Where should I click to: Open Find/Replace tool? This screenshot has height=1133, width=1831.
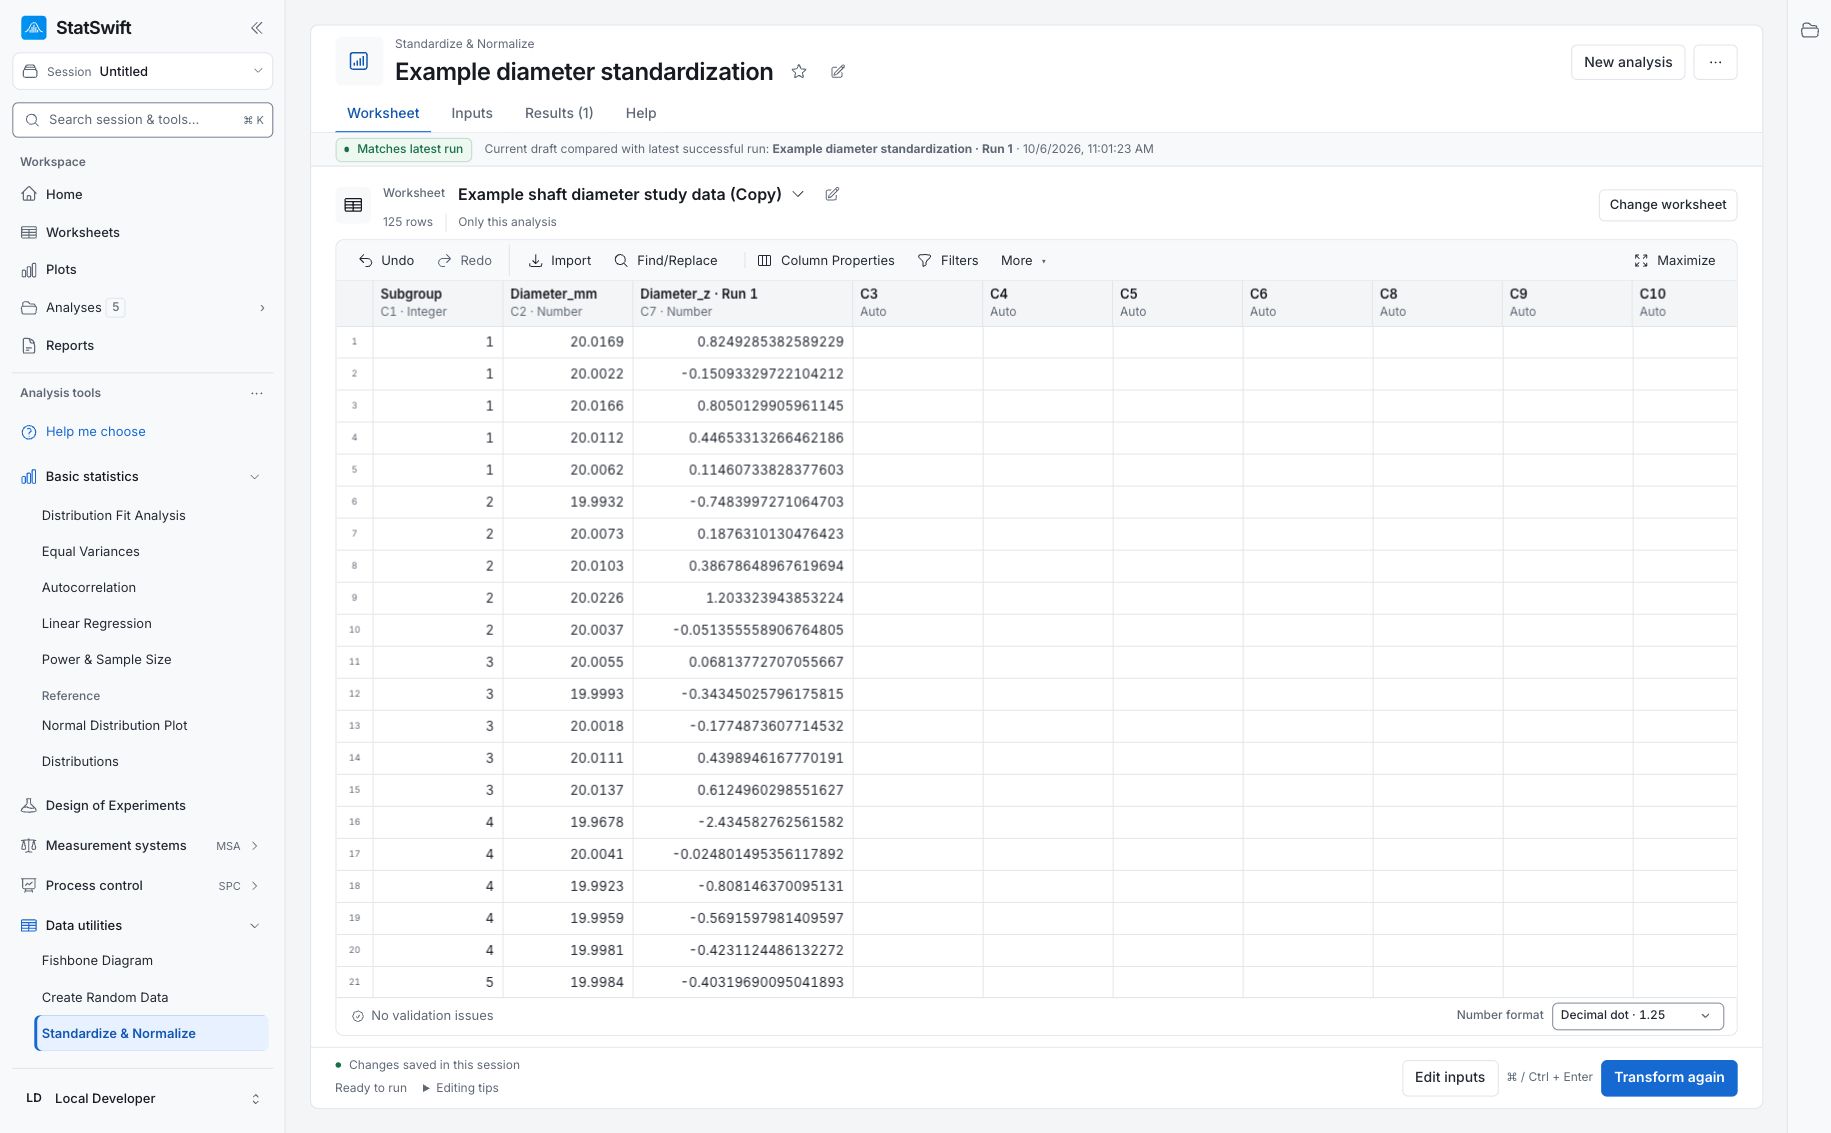pos(666,260)
